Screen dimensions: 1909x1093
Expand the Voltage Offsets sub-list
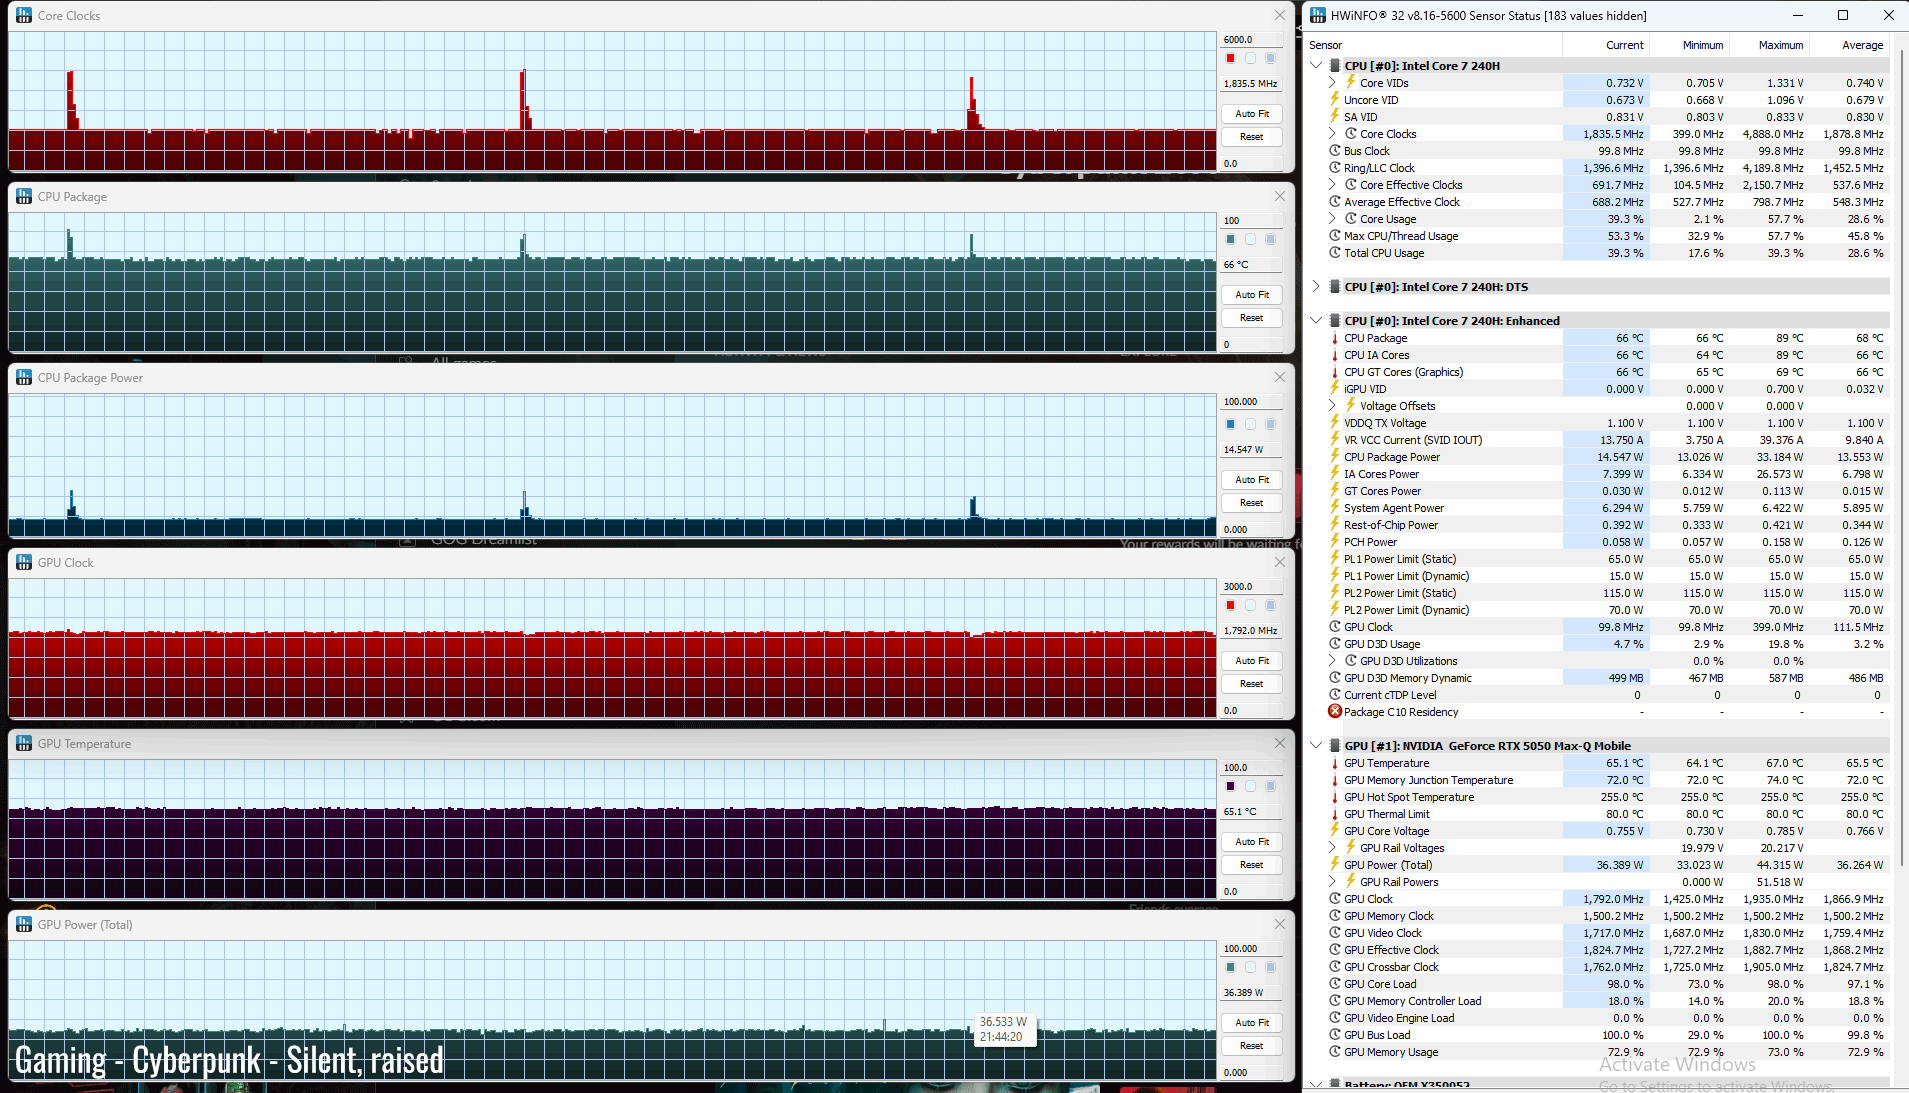(1332, 406)
